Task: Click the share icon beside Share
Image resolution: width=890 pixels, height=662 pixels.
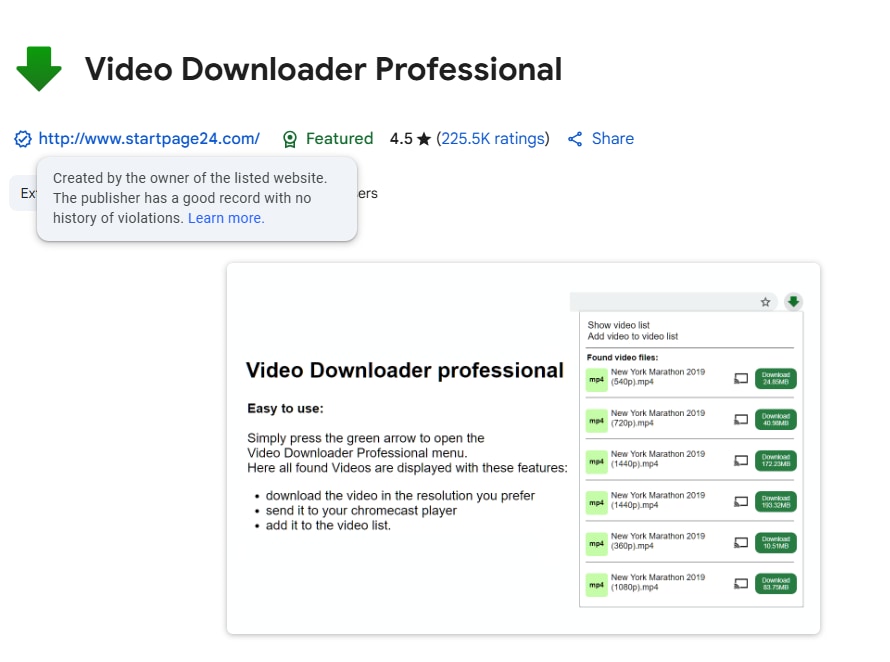Action: [x=575, y=139]
